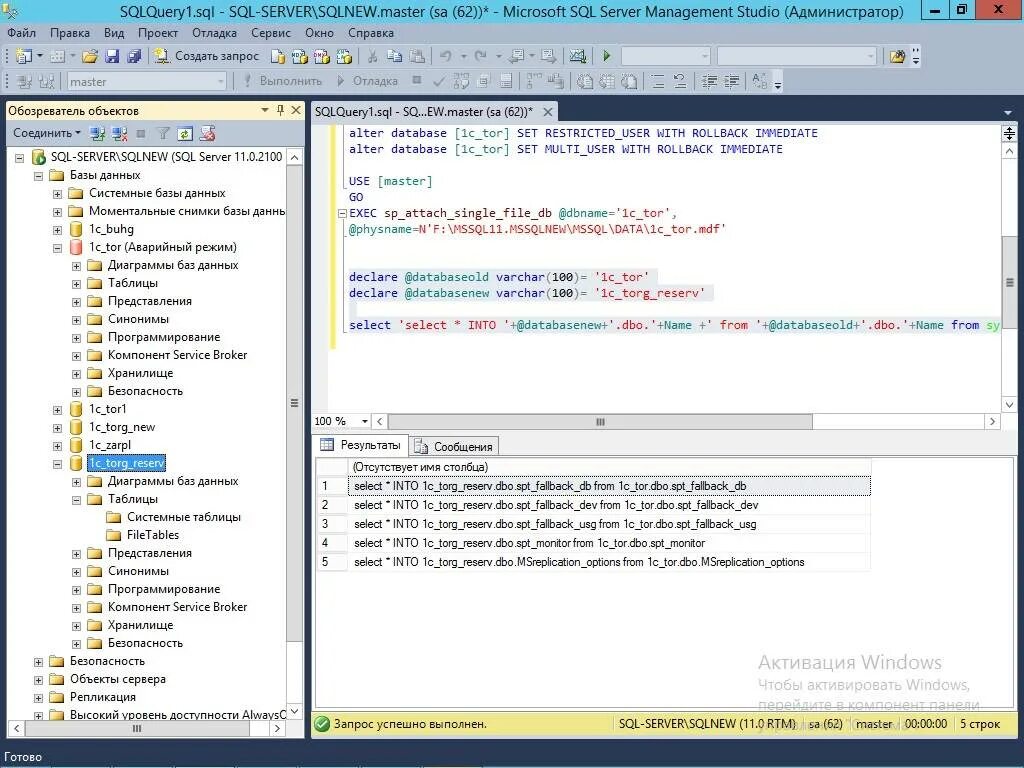Screen dimensions: 1024x768
Task: Click the Results to Grid icon
Action: (x=607, y=82)
